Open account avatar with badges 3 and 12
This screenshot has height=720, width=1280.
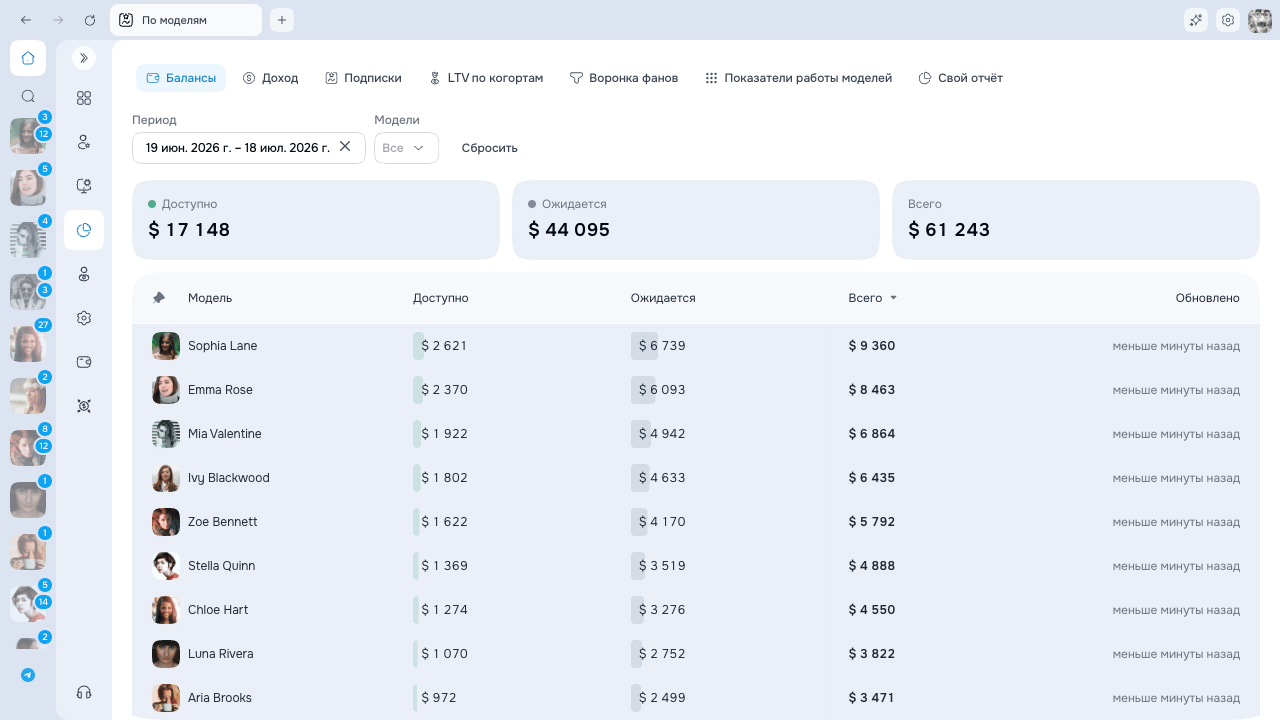(x=28, y=136)
